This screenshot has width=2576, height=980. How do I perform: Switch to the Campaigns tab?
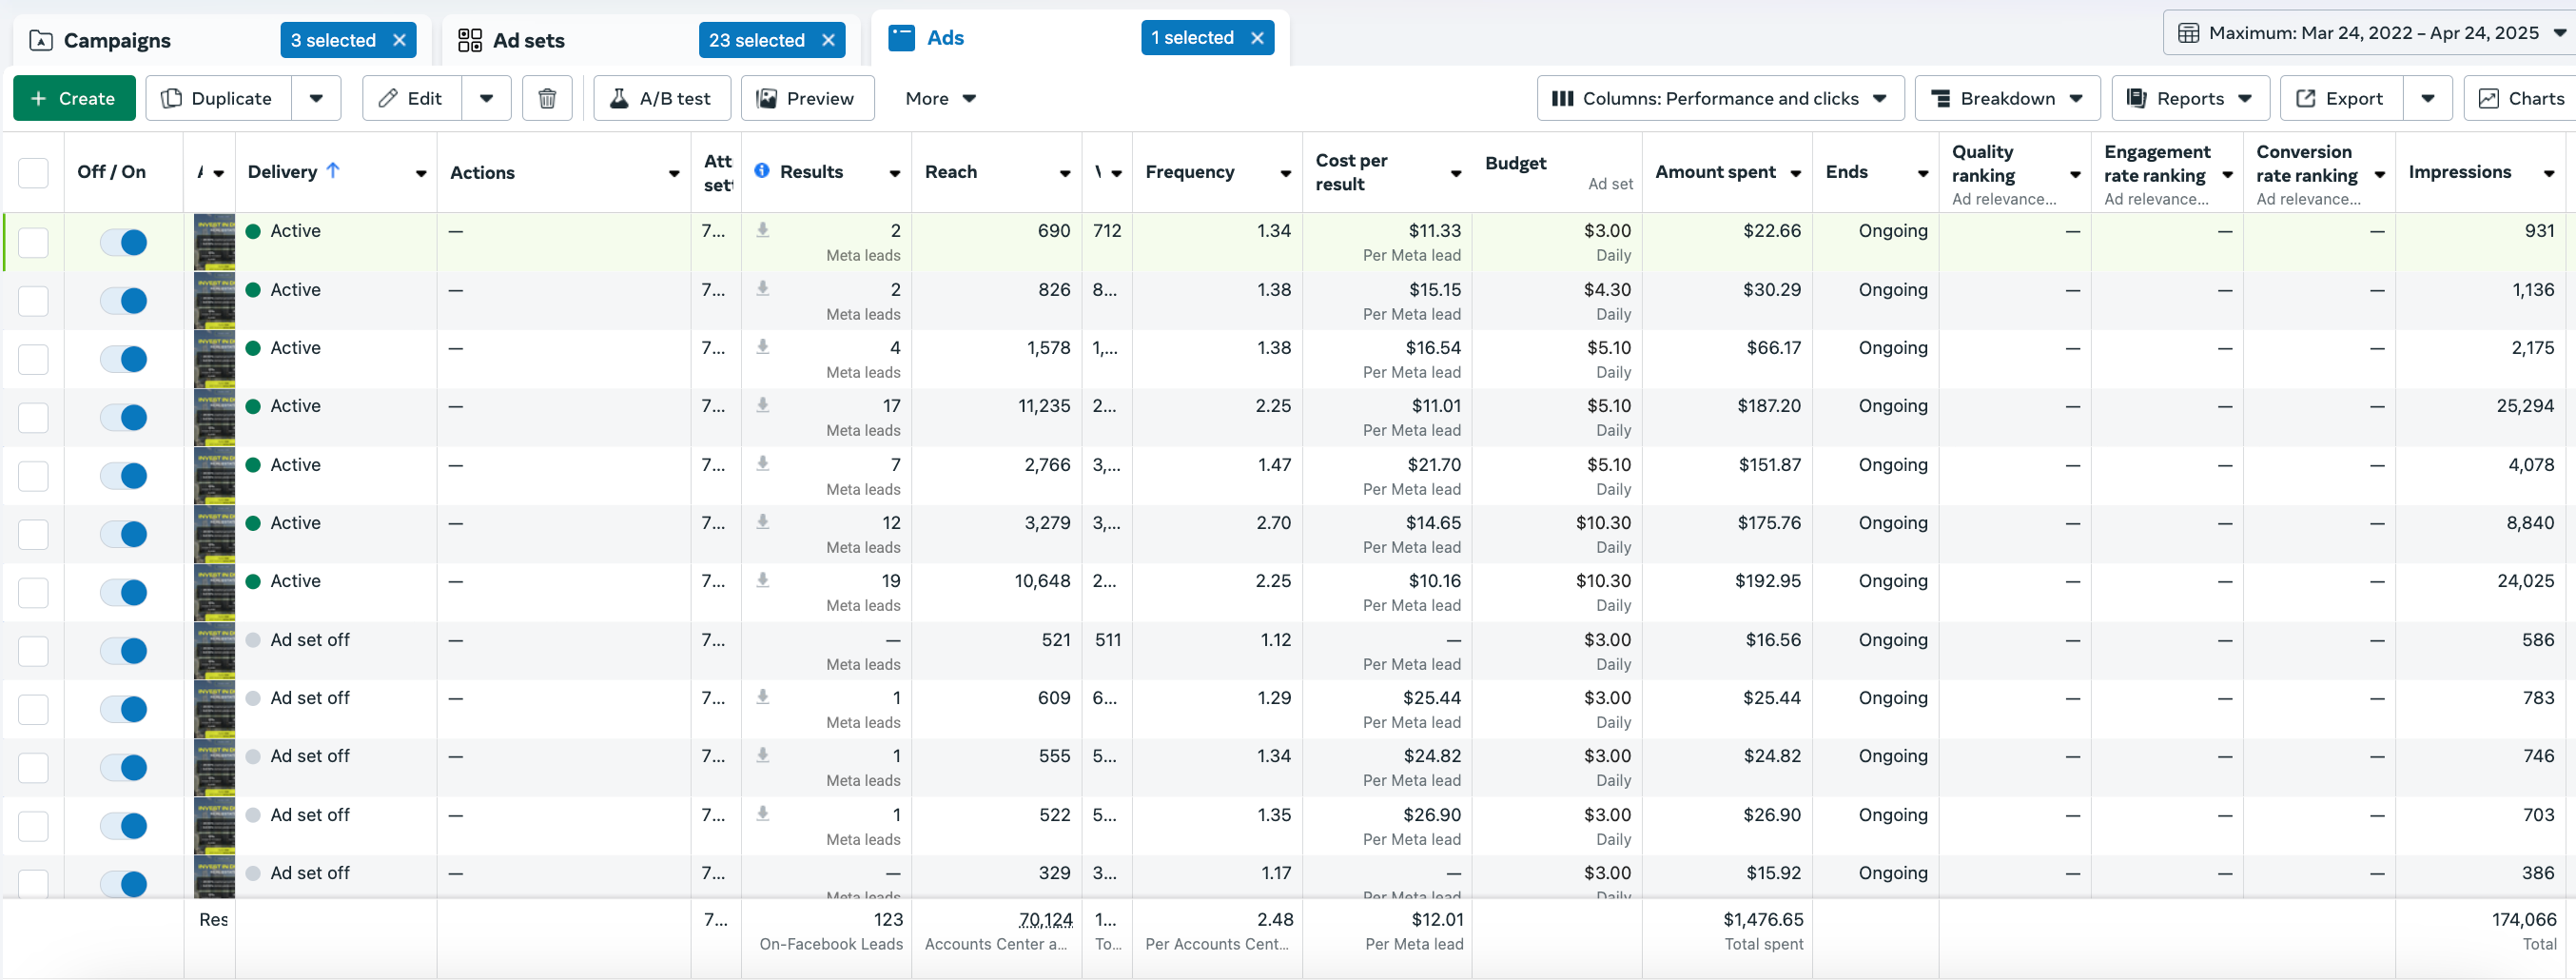click(x=116, y=40)
